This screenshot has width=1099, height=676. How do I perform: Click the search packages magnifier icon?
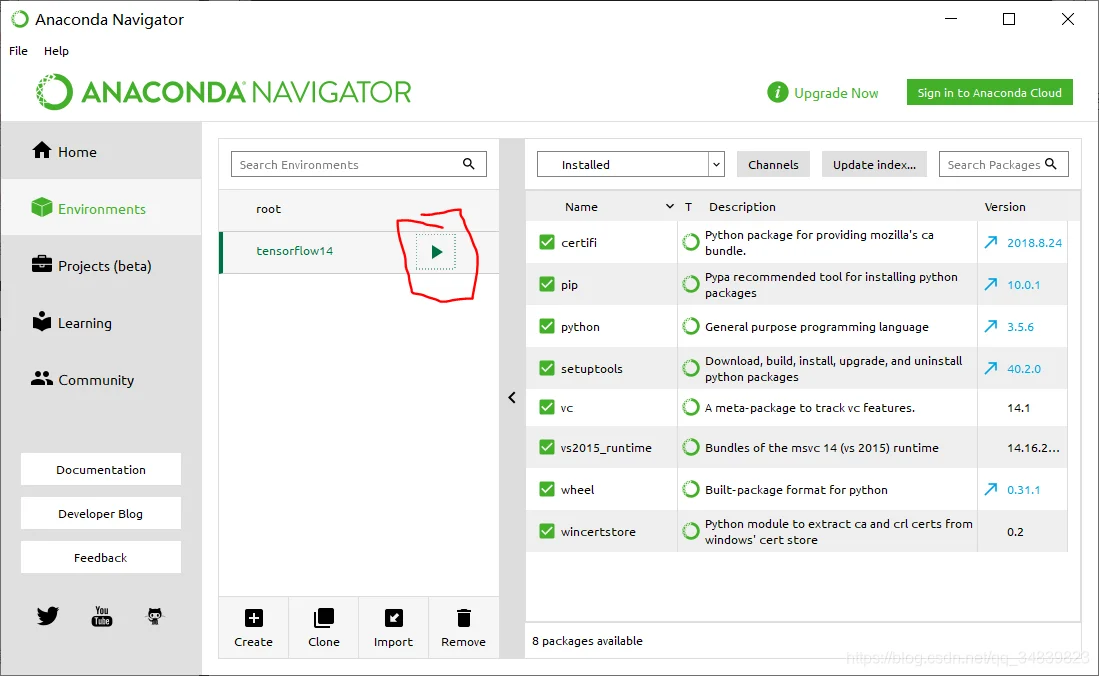[x=1051, y=163]
